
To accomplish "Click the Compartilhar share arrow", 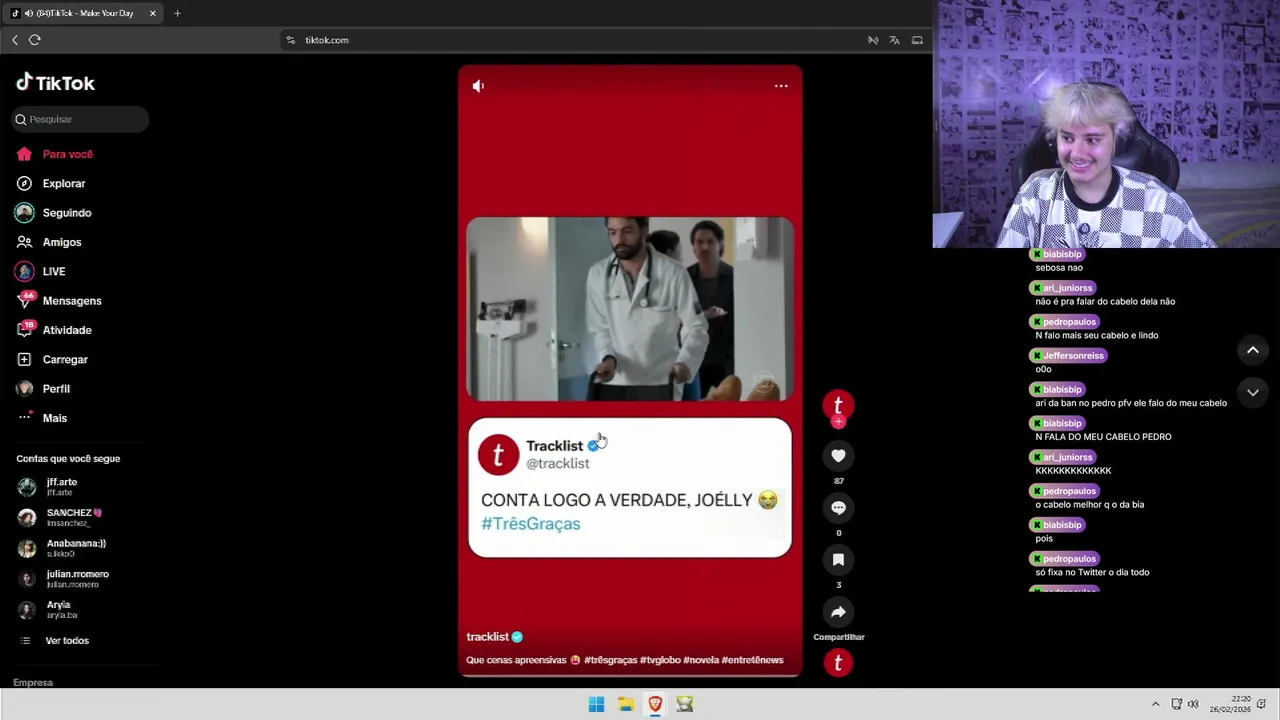I will pos(838,612).
